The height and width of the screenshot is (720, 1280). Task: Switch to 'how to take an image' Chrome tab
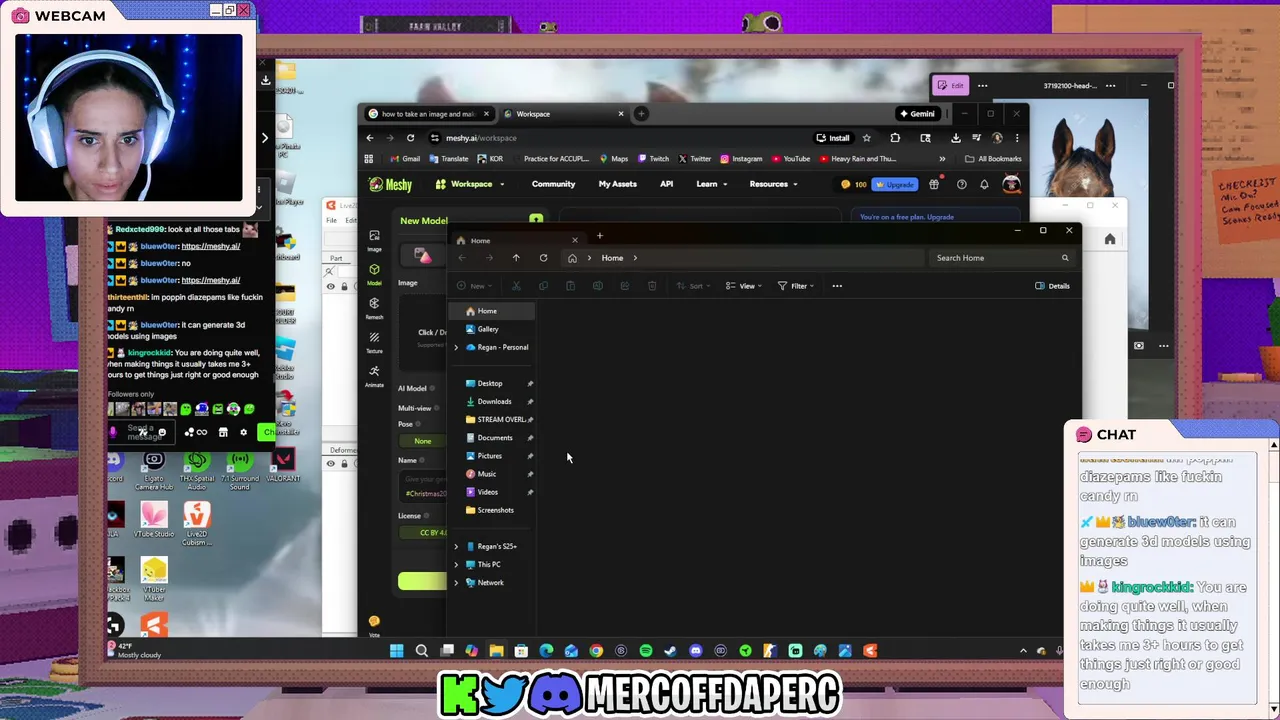(429, 114)
